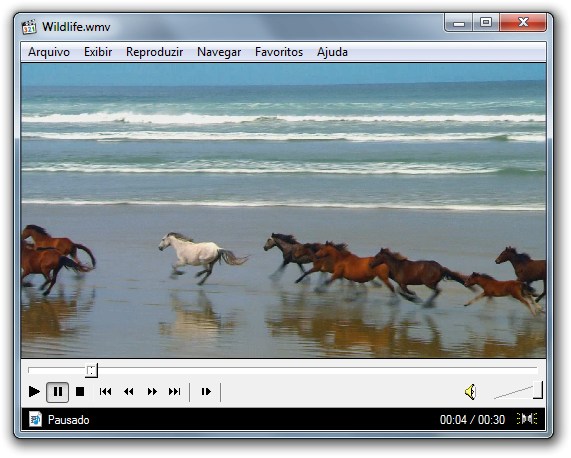Click the audio channel icon in status bar
Image resolution: width=571 pixels, height=458 pixels.
point(527,419)
